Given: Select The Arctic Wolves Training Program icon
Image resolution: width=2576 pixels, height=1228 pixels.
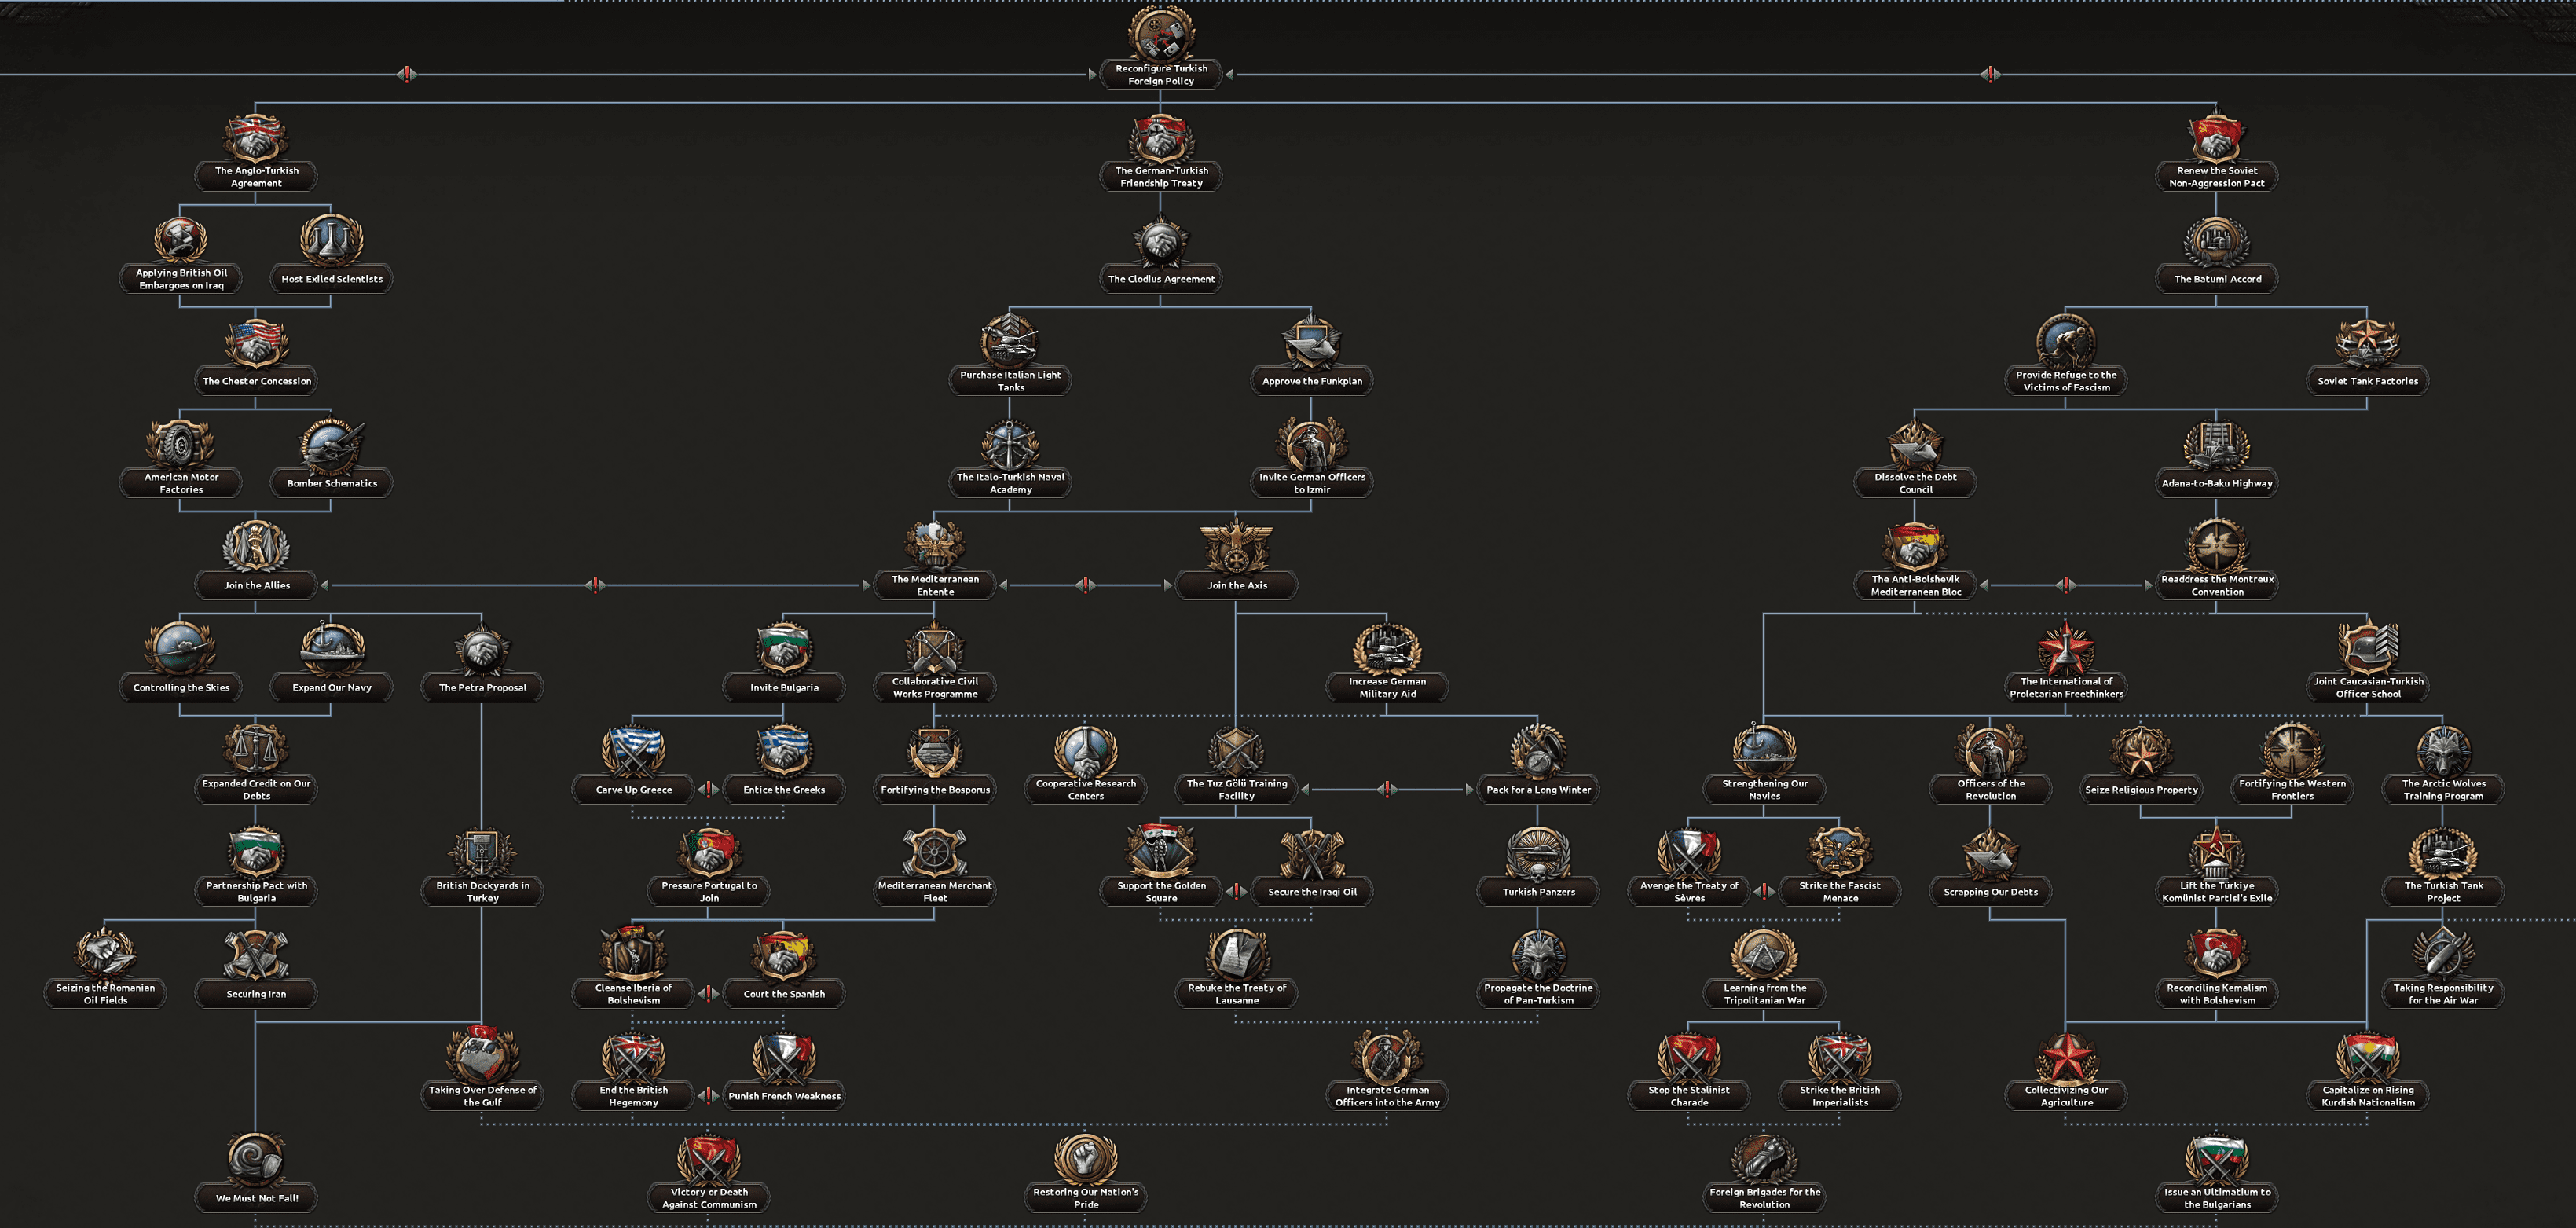Looking at the screenshot, I should [2443, 750].
